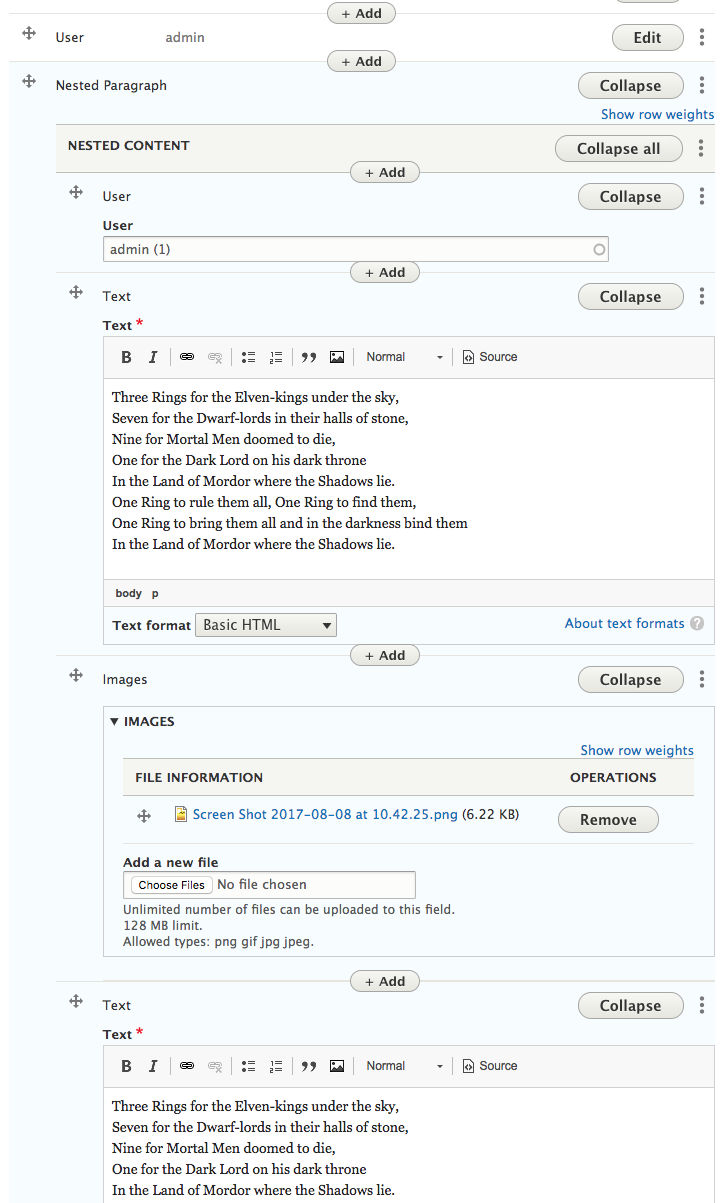The image size is (725, 1203).
Task: Open Normal format dropdown in first editor
Action: coord(404,357)
